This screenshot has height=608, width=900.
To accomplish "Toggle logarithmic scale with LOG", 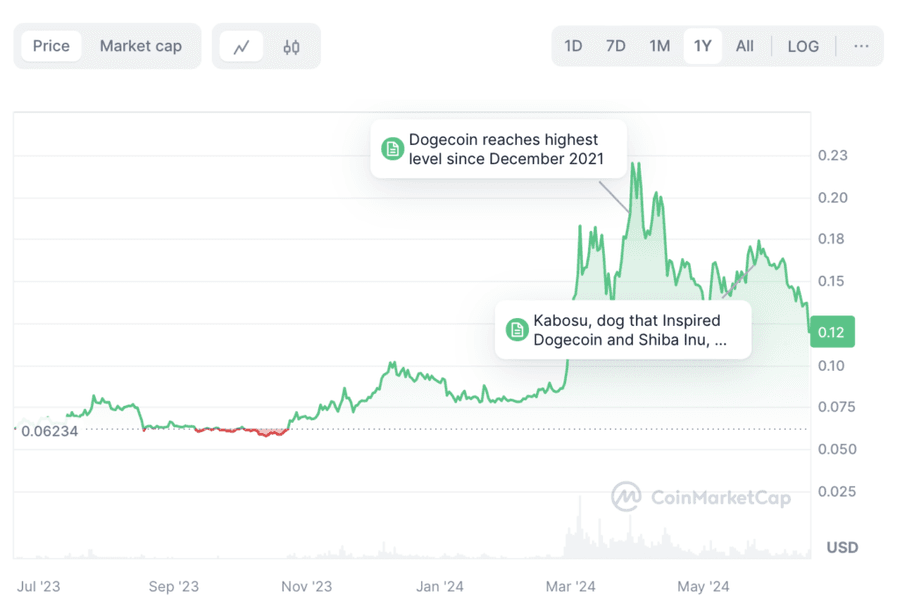I will coord(803,45).
